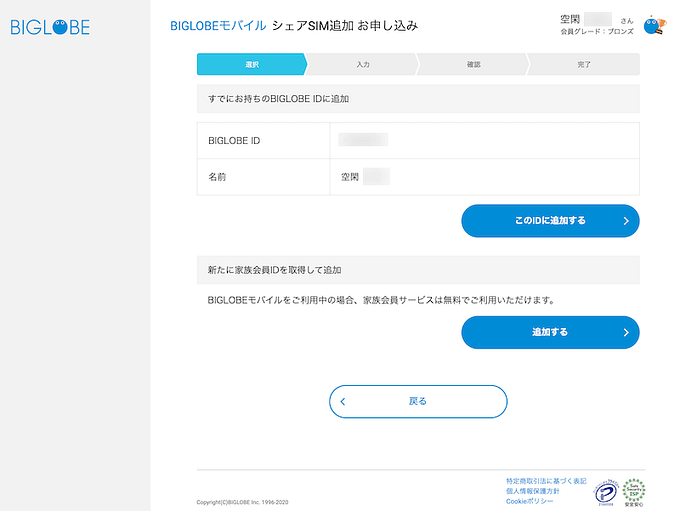Open 個人情報保護方針 link
This screenshot has height=511, width=680.
(532, 491)
